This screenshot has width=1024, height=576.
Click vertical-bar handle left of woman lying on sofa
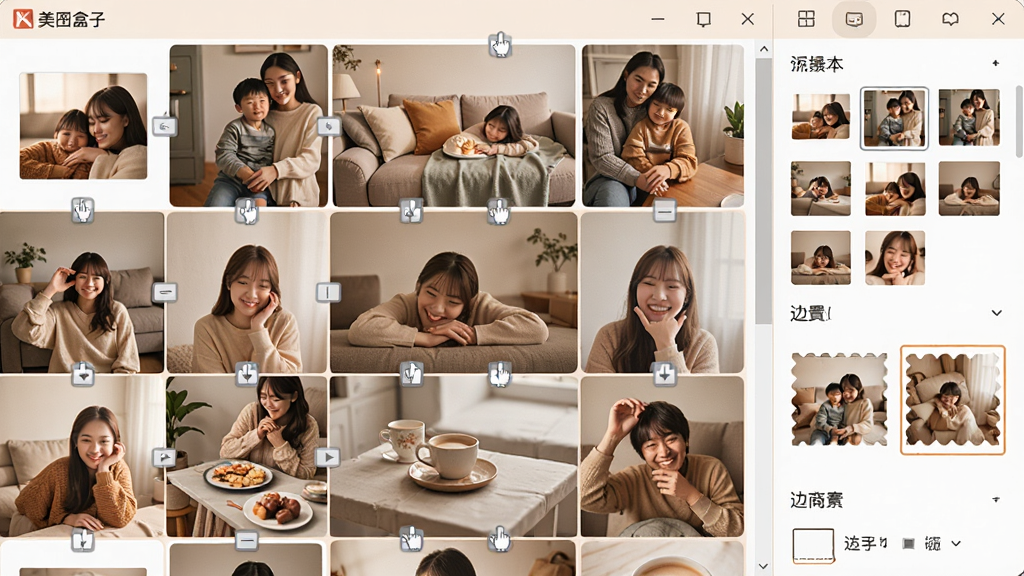(328, 292)
